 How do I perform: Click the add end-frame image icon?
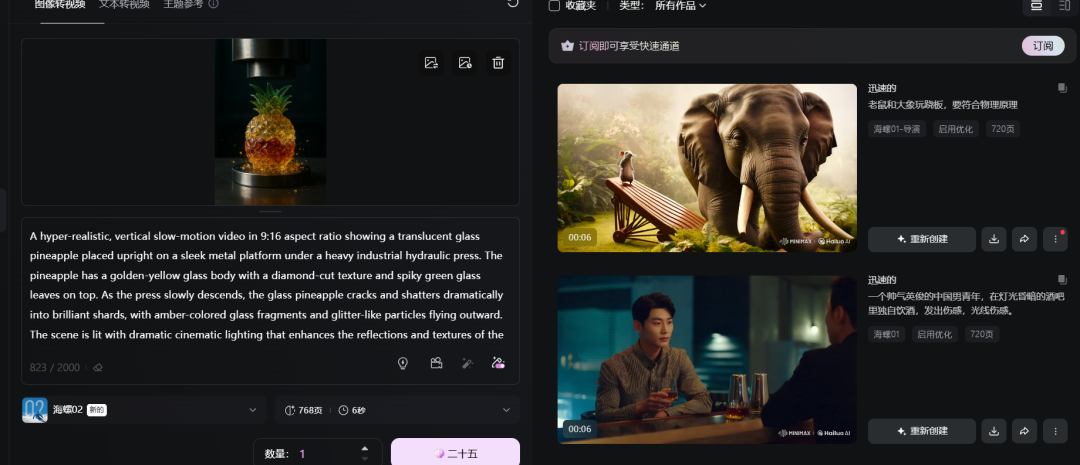pos(465,63)
